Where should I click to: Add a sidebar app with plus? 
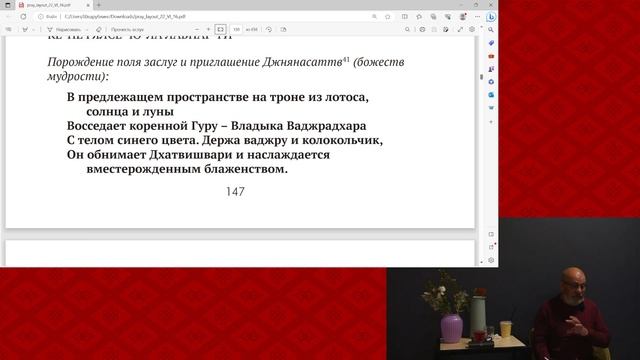click(491, 122)
